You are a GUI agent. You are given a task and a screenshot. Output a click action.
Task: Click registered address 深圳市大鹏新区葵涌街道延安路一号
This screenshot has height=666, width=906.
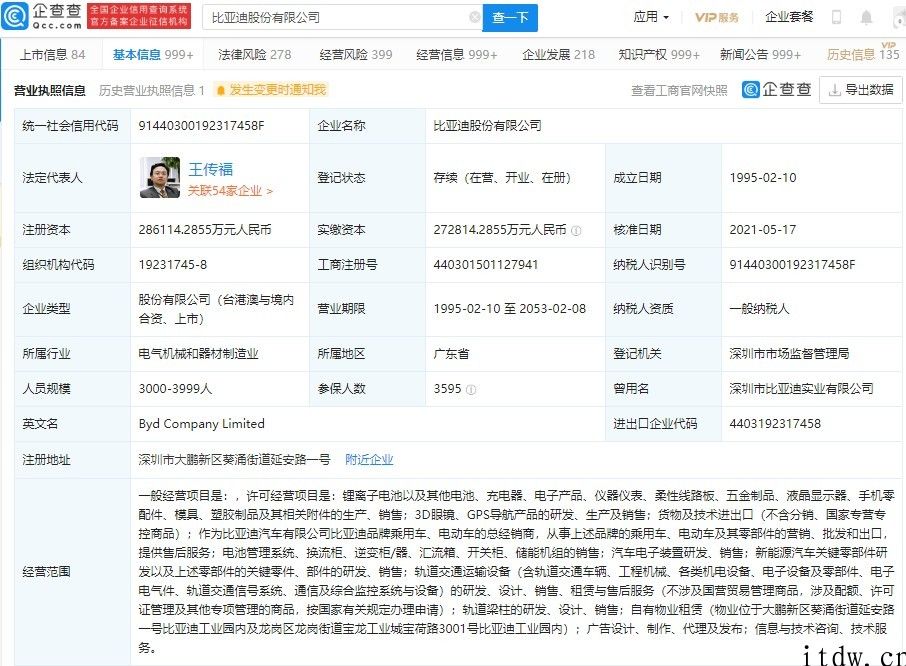point(234,460)
